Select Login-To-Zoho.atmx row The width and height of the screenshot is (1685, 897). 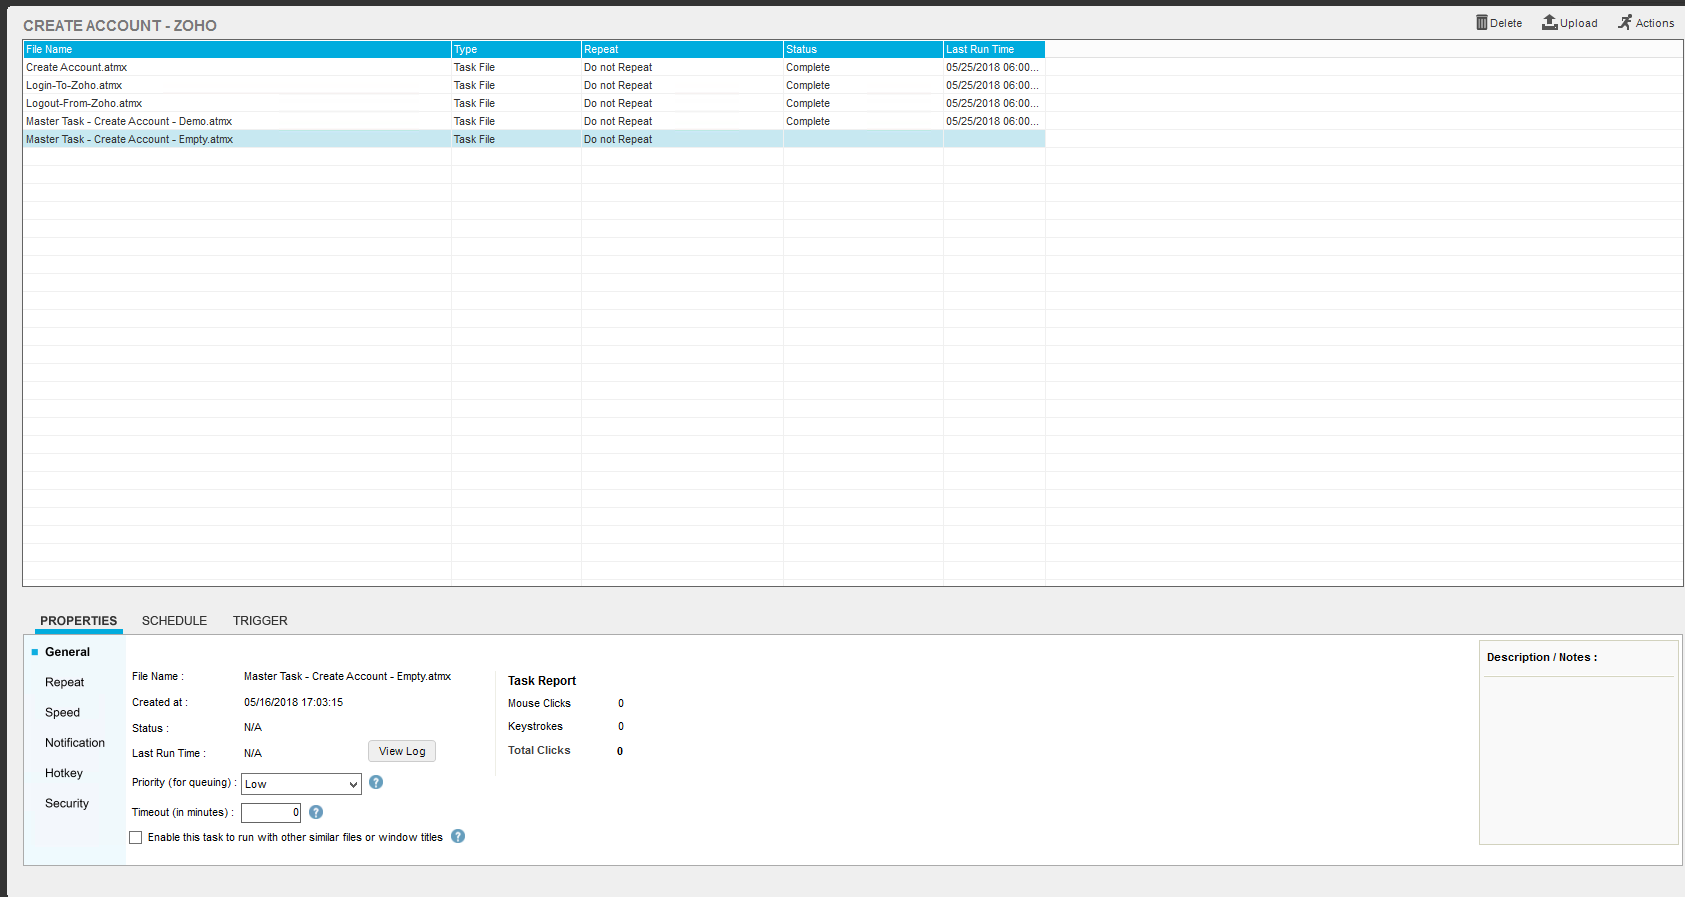(x=534, y=85)
